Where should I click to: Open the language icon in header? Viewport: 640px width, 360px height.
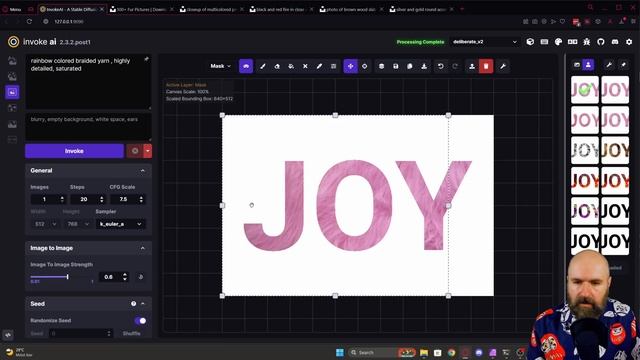tap(573, 42)
